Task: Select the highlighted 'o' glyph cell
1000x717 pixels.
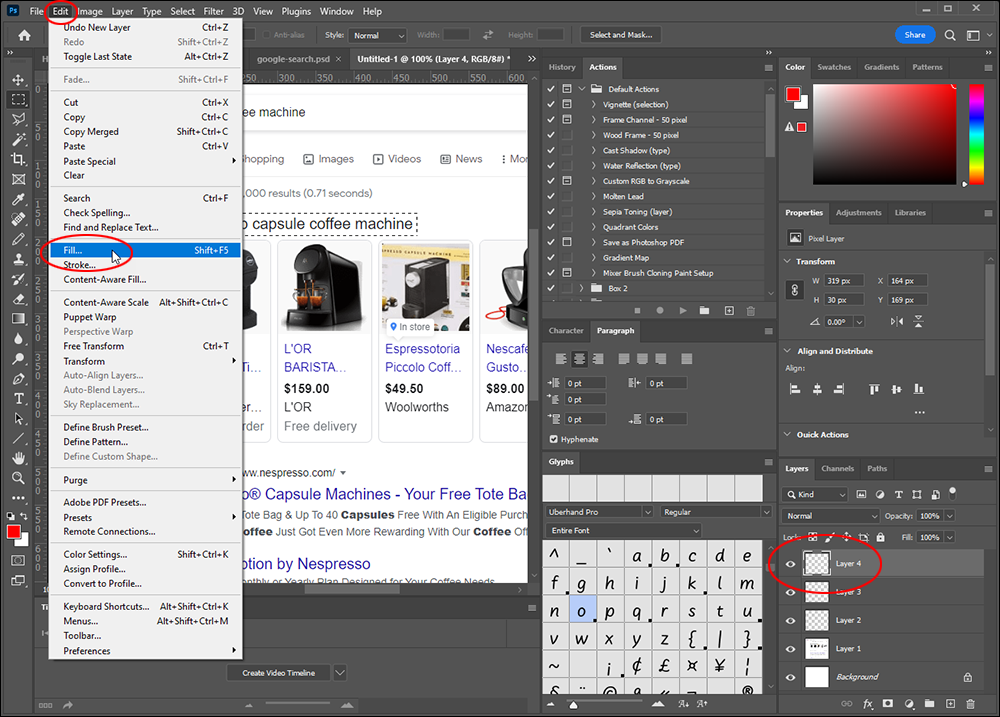Action: [582, 611]
